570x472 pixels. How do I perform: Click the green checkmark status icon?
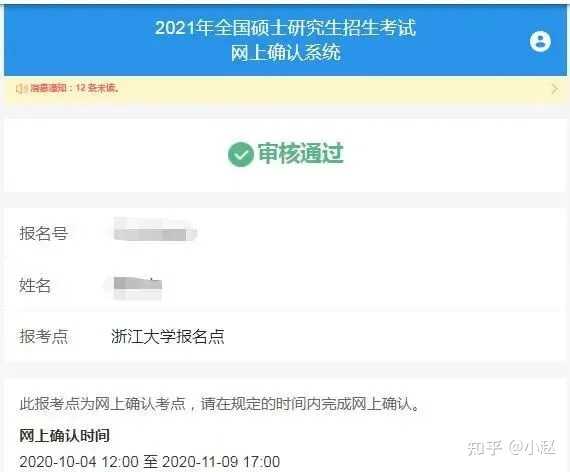click(241, 154)
